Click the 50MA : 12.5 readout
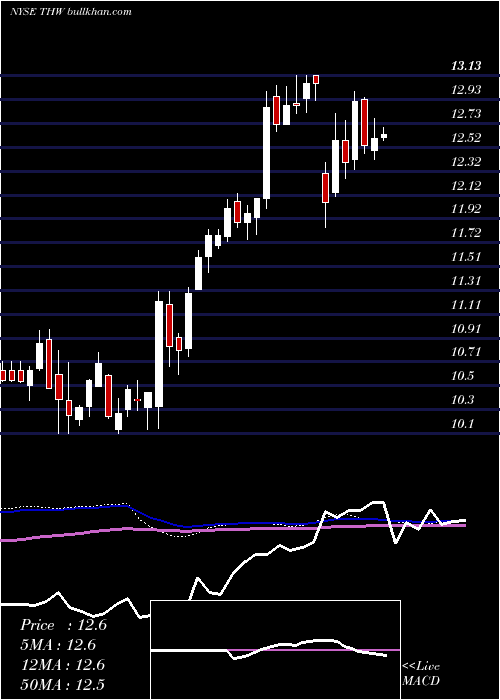Image resolution: width=500 pixels, height=700 pixels. coord(63,685)
